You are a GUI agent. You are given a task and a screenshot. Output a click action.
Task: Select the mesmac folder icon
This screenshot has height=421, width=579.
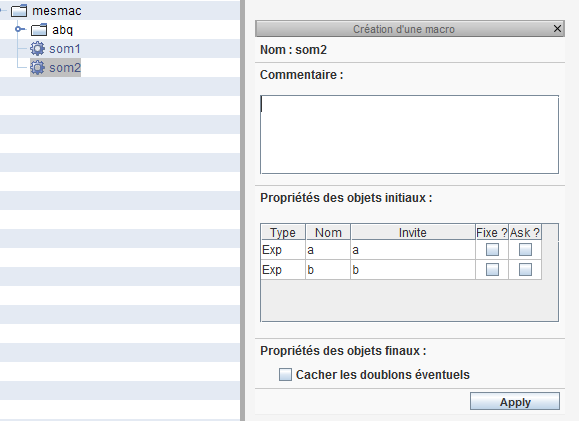pos(19,11)
